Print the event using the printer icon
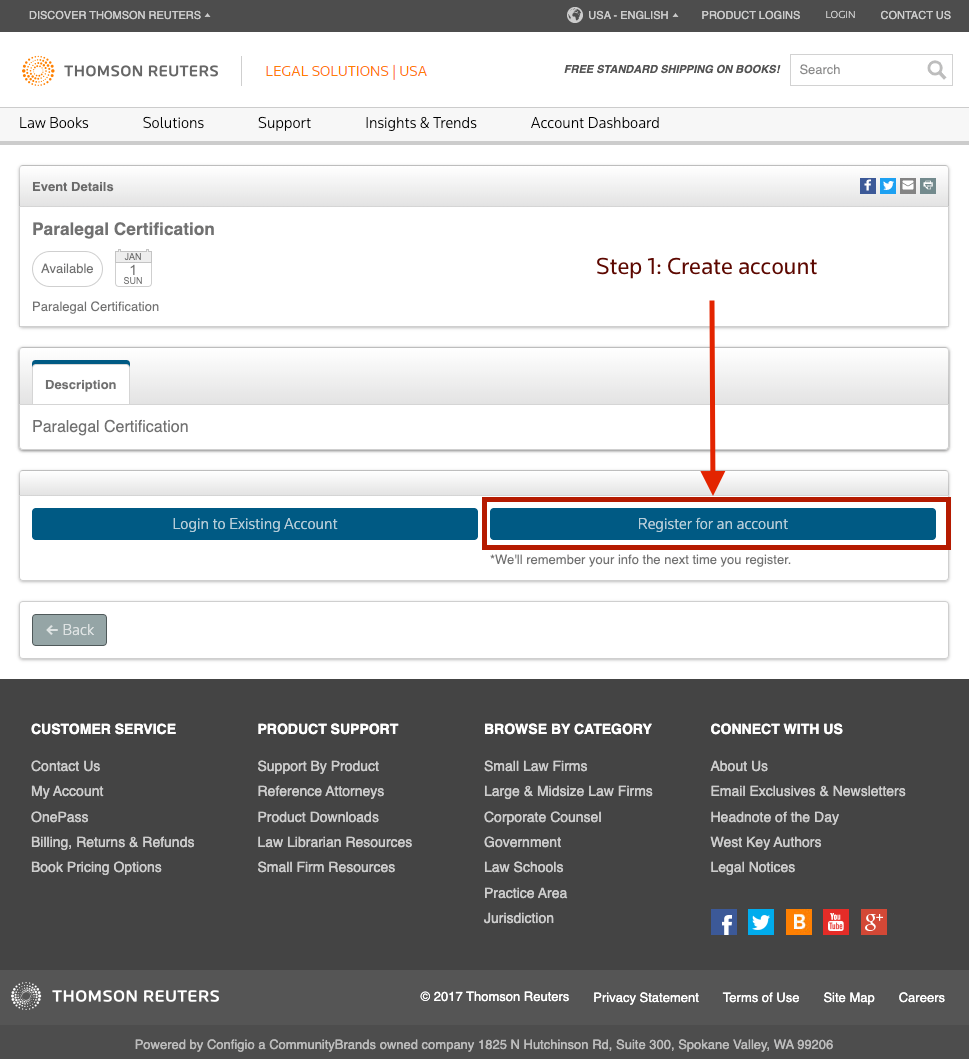Screen dimensions: 969x1059 click(928, 186)
